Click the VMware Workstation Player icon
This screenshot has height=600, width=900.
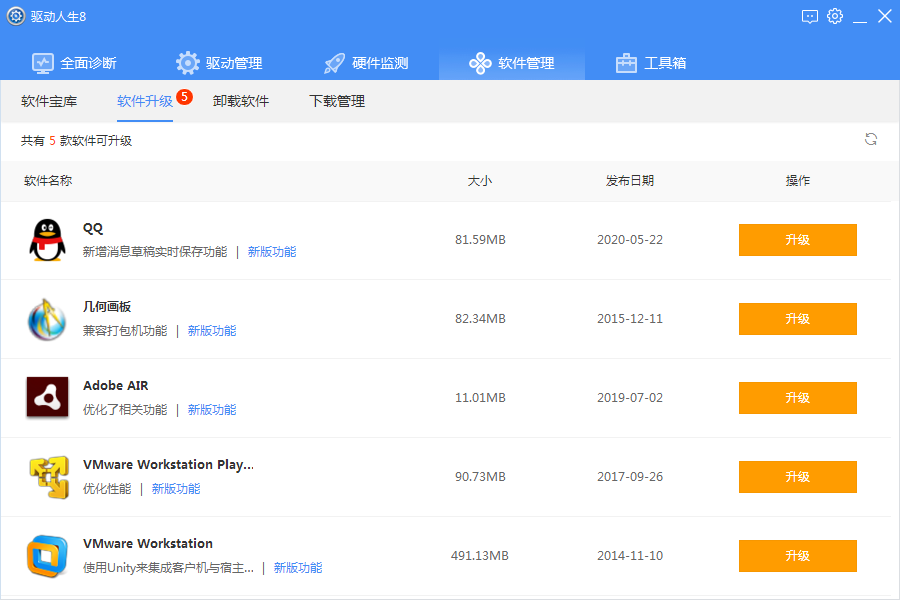pos(46,476)
